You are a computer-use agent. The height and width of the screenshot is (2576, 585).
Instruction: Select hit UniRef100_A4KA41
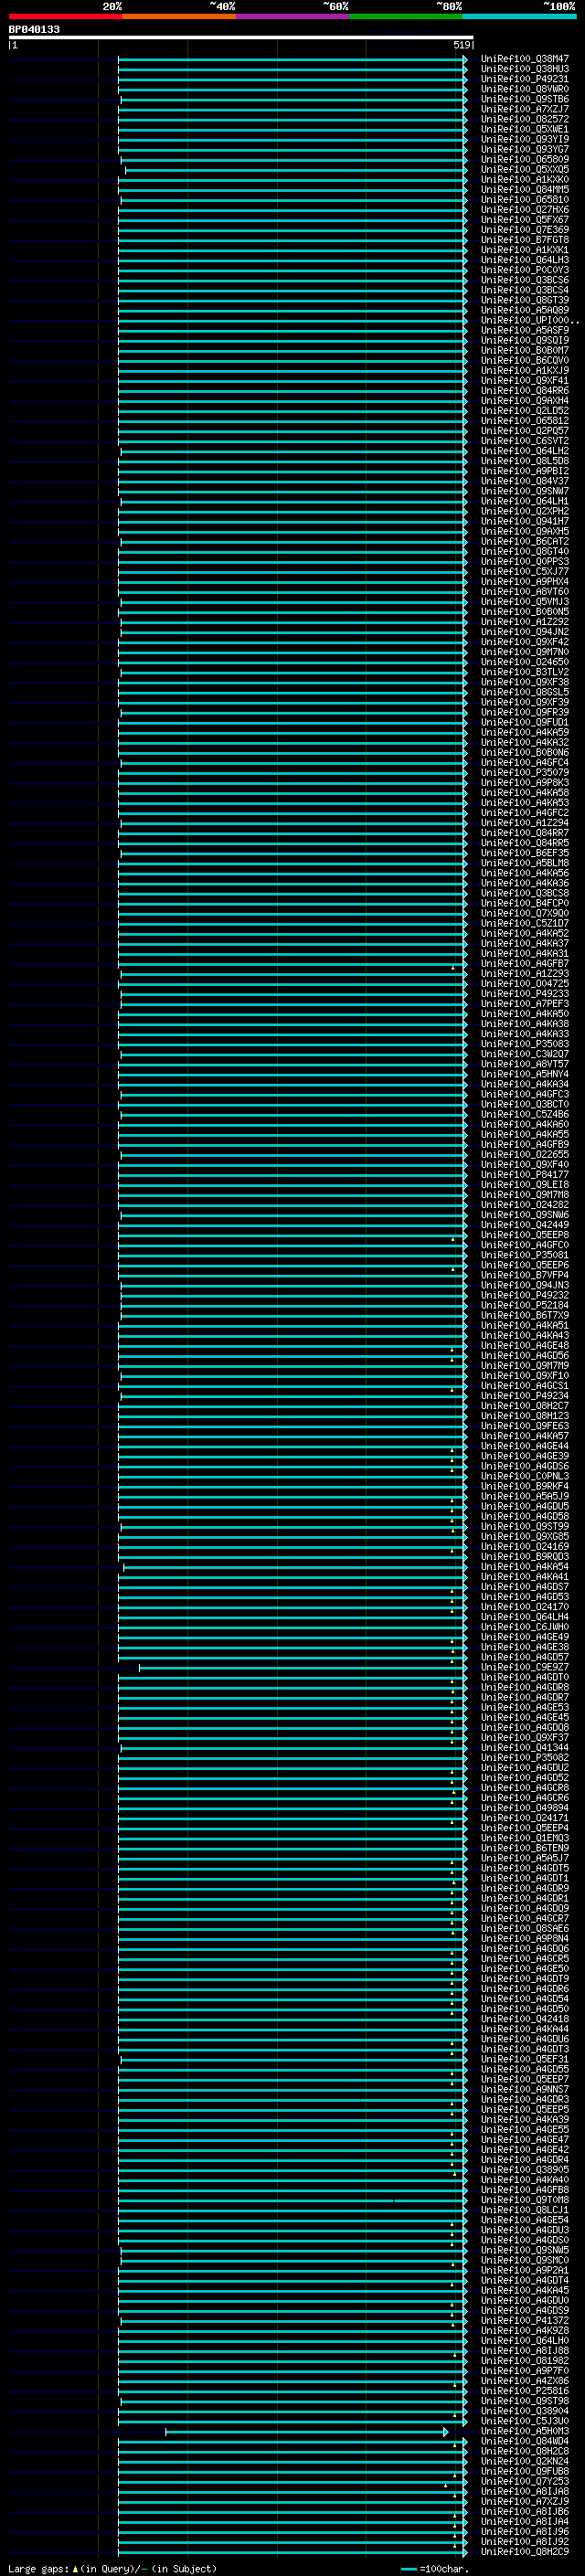(525, 1577)
